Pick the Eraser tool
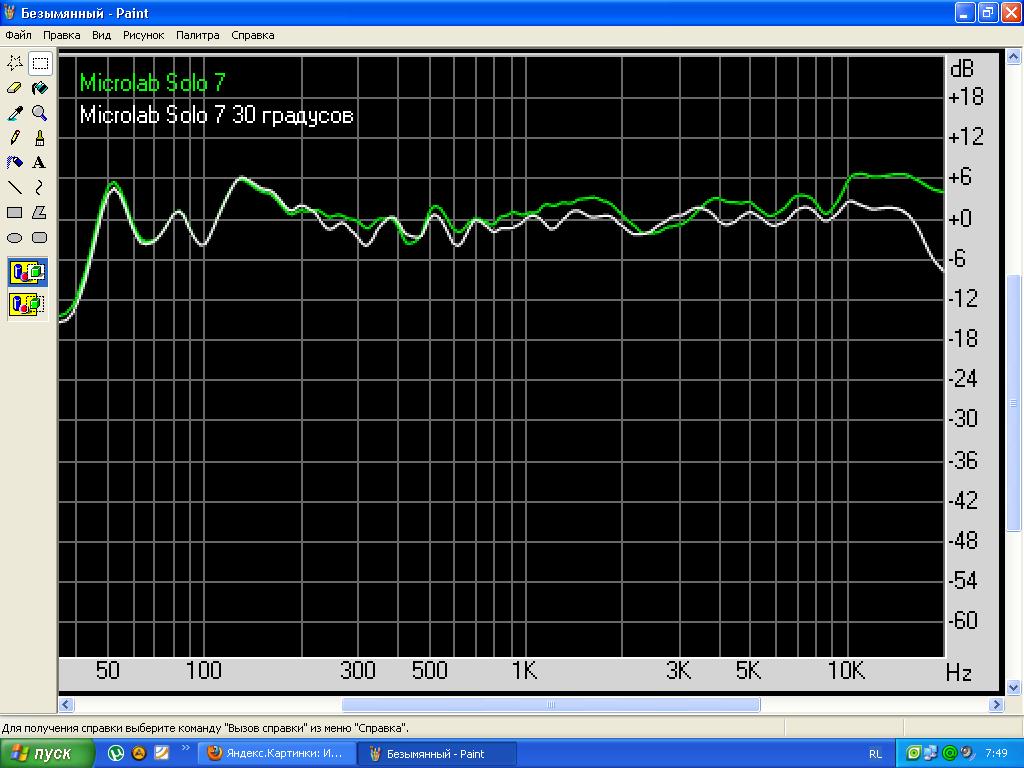The height and width of the screenshot is (768, 1024). (14, 88)
